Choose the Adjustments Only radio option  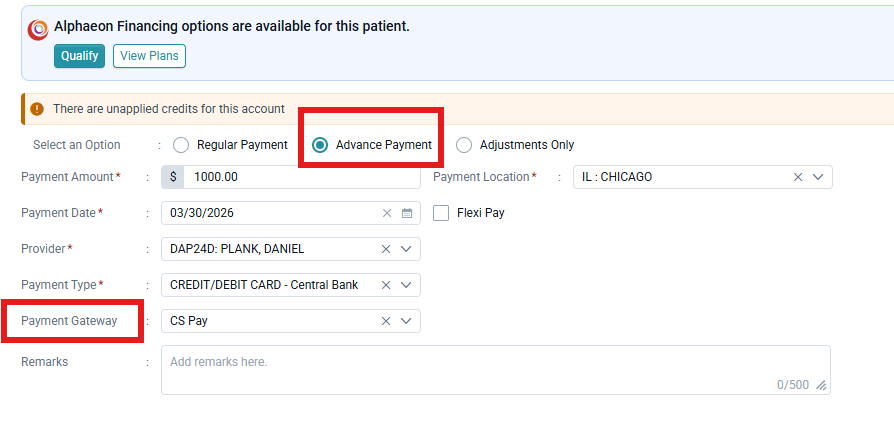click(x=464, y=145)
